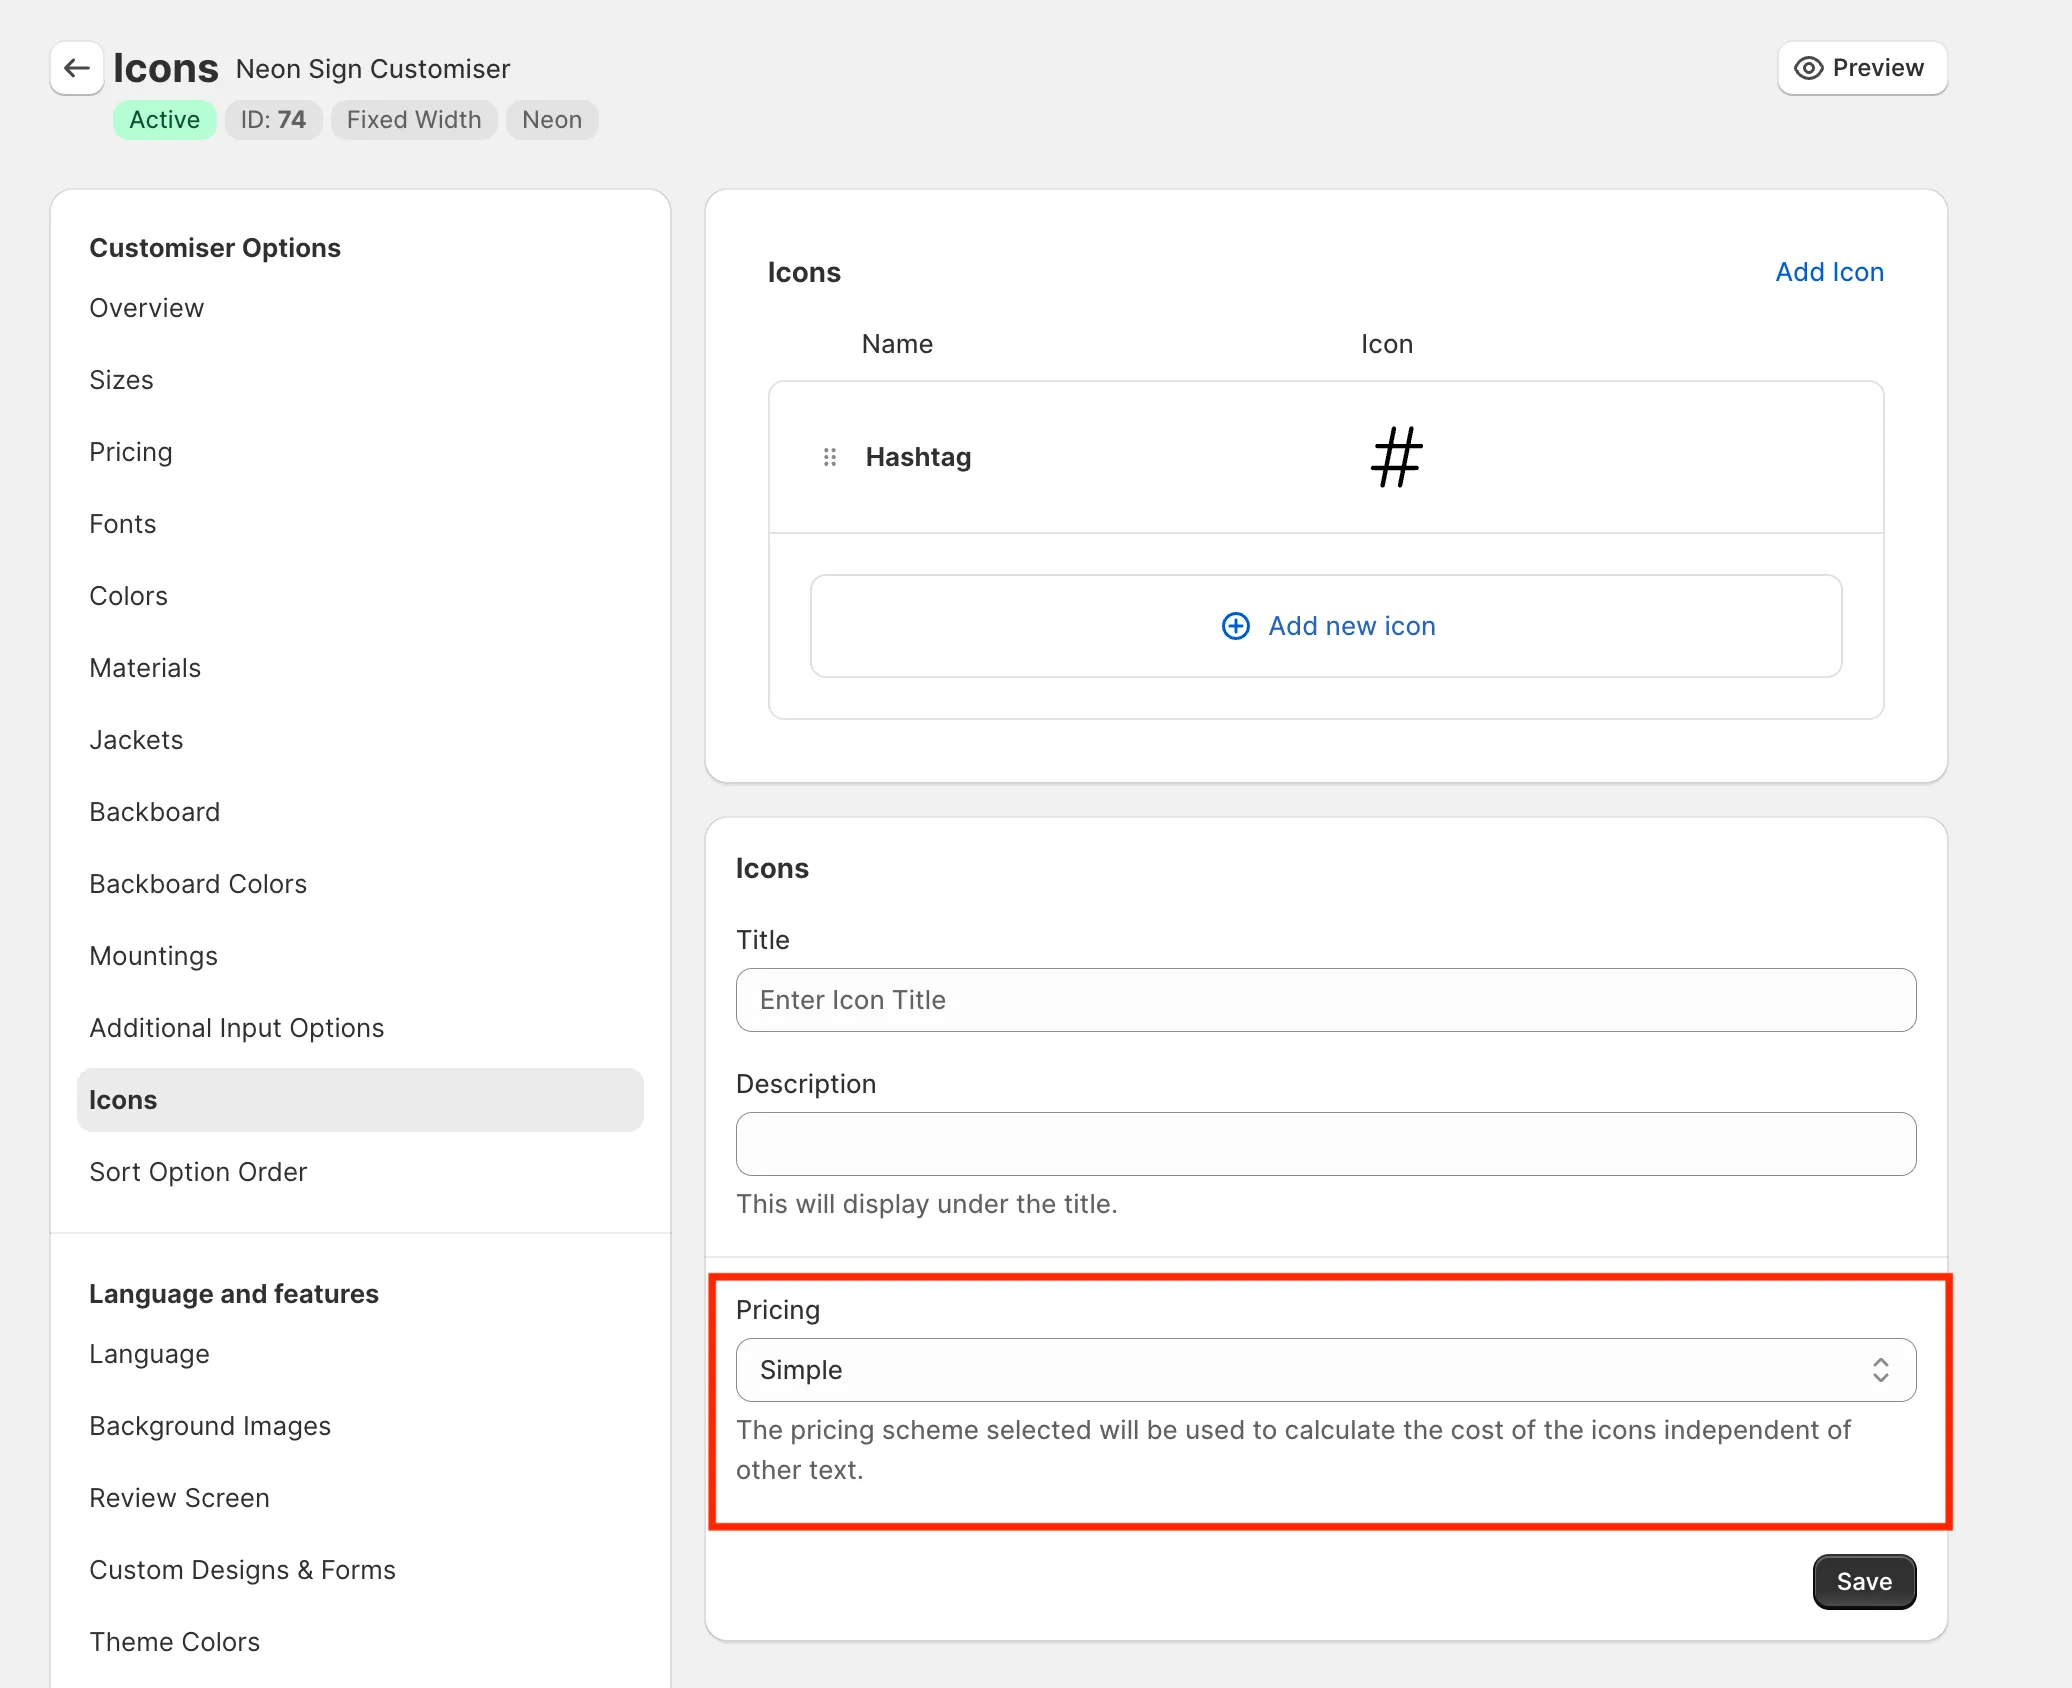Click the Add new icon box
This screenshot has height=1688, width=2072.
[1325, 626]
